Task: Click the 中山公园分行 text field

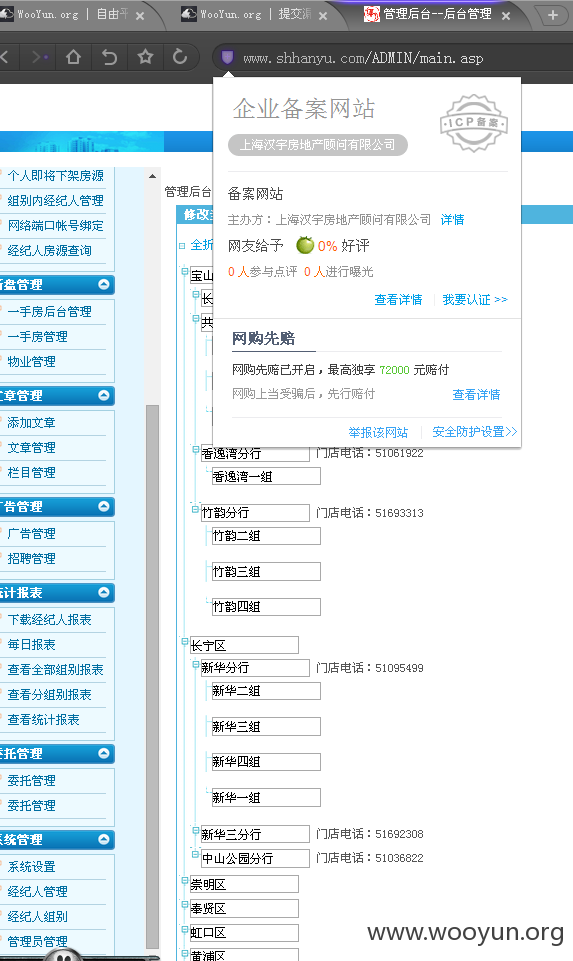Action: (255, 858)
